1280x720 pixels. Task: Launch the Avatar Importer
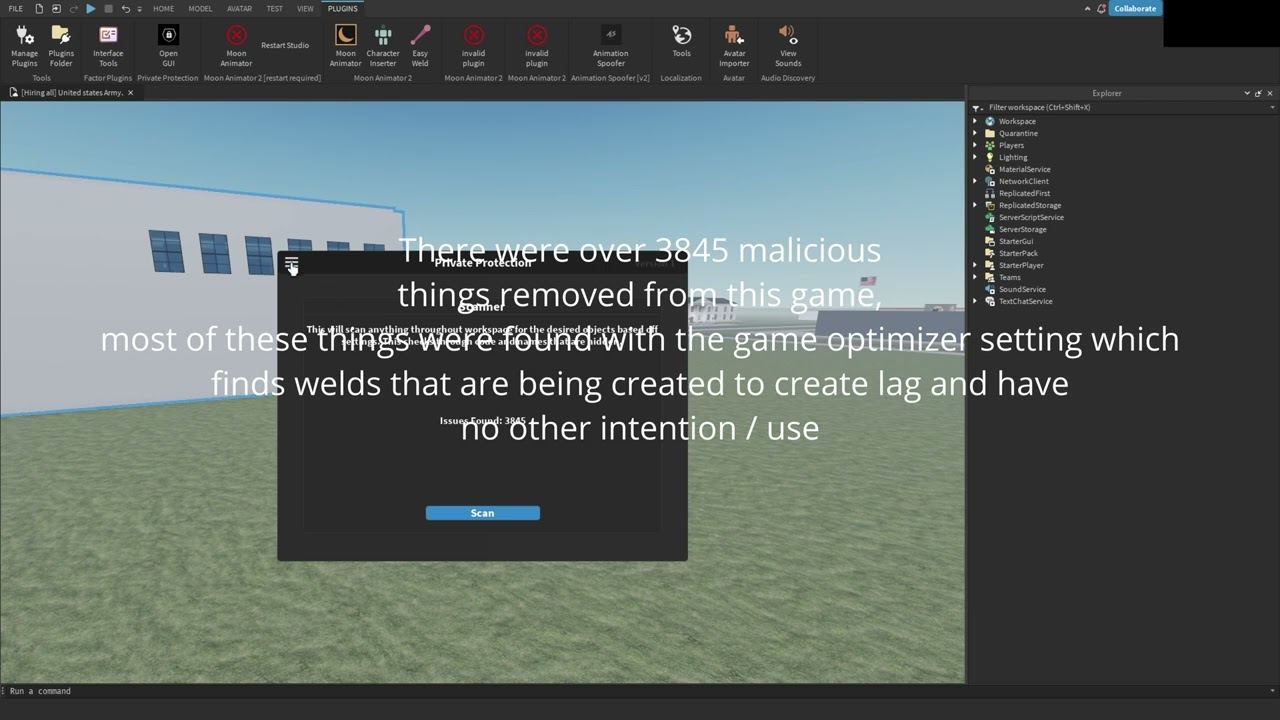point(734,46)
